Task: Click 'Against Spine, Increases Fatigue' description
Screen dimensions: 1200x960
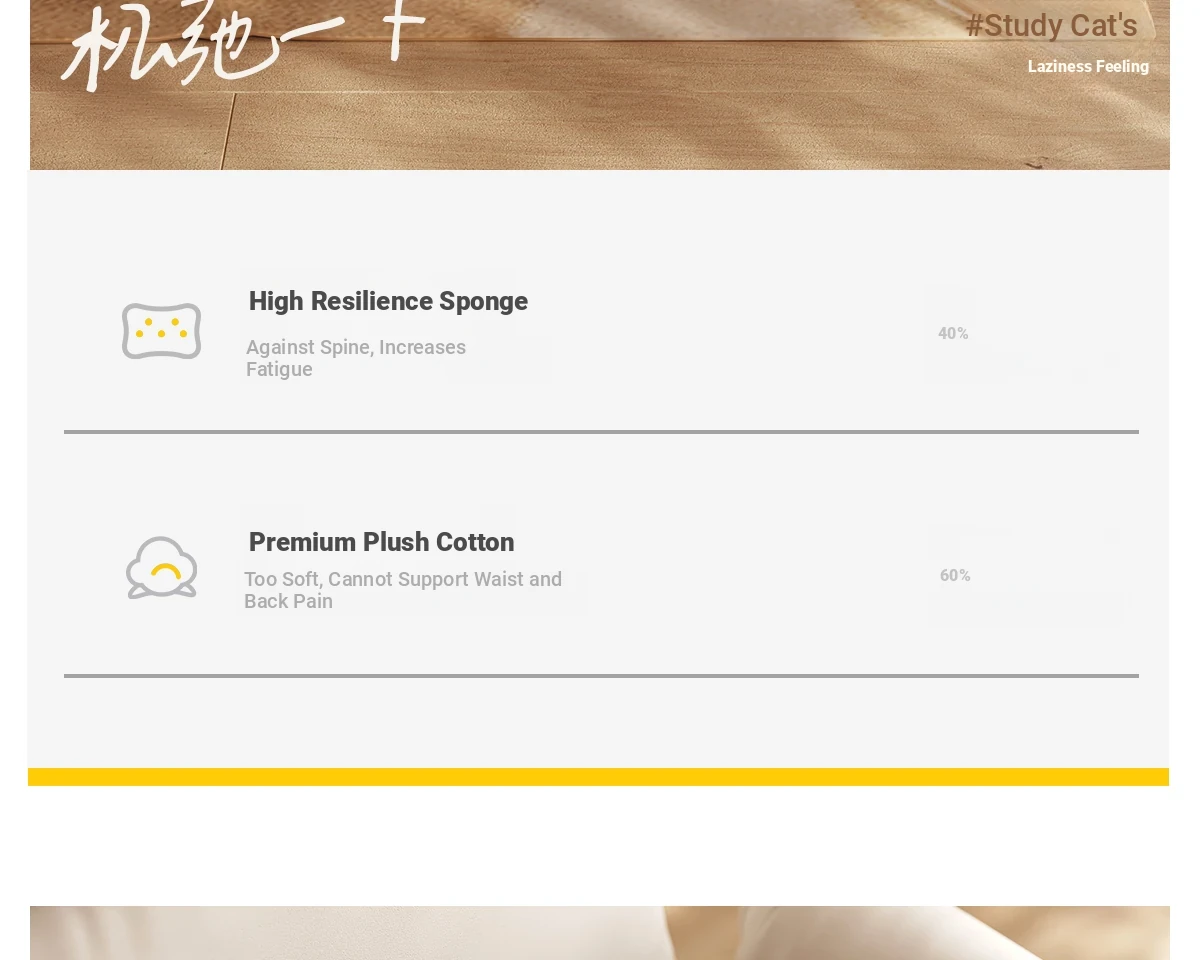Action: coord(356,358)
